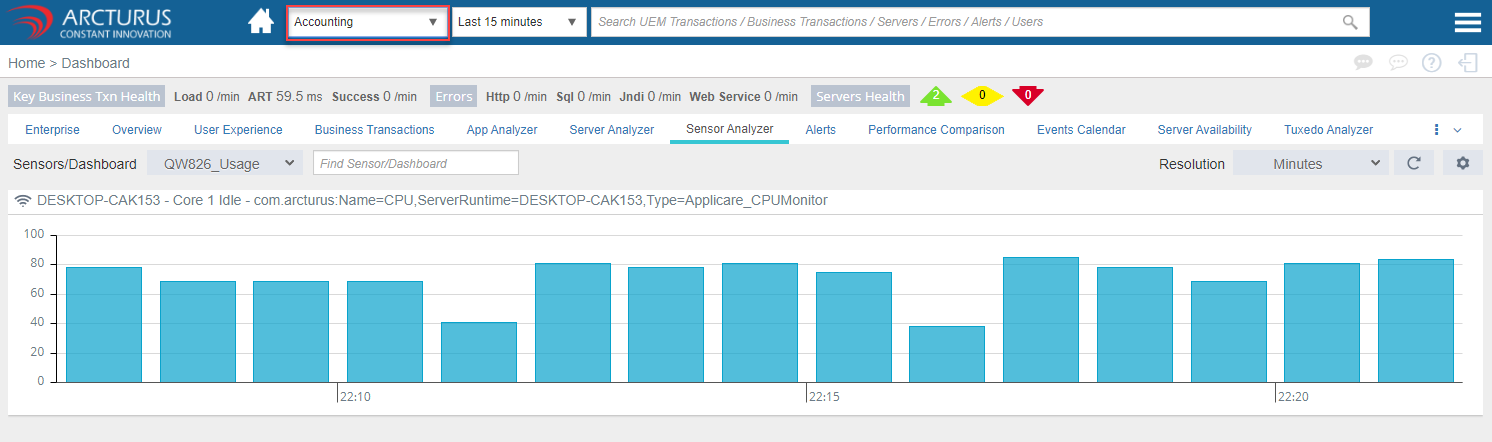Click the logout icon

(1467, 63)
